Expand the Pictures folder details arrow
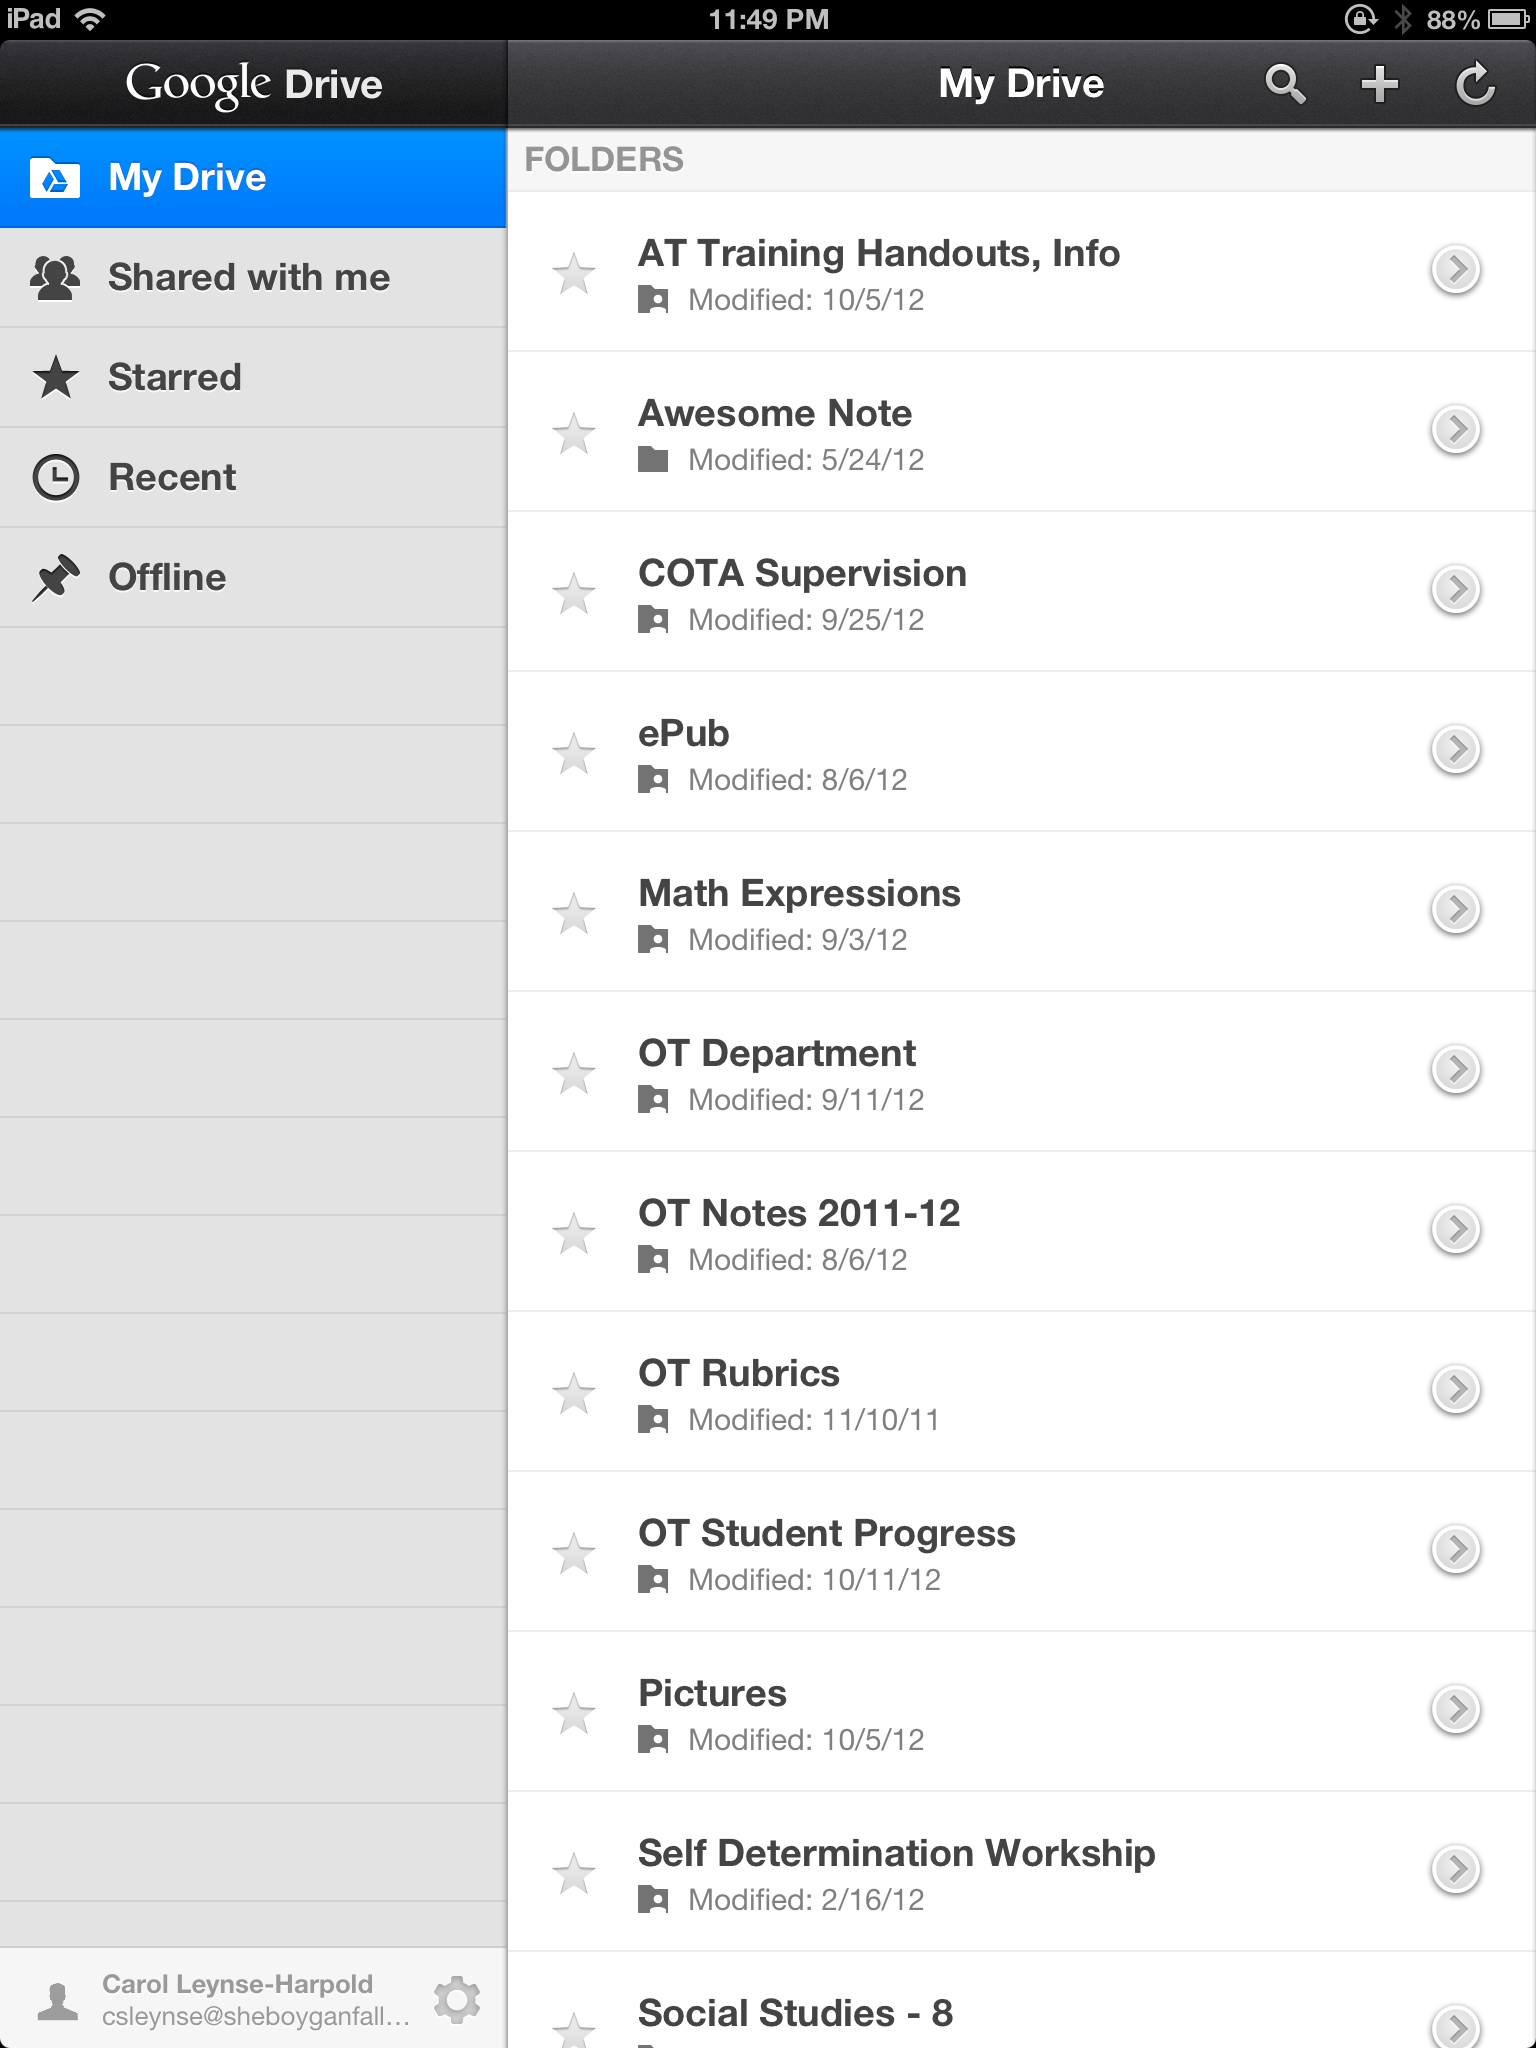The image size is (1536, 2048). click(x=1456, y=1709)
